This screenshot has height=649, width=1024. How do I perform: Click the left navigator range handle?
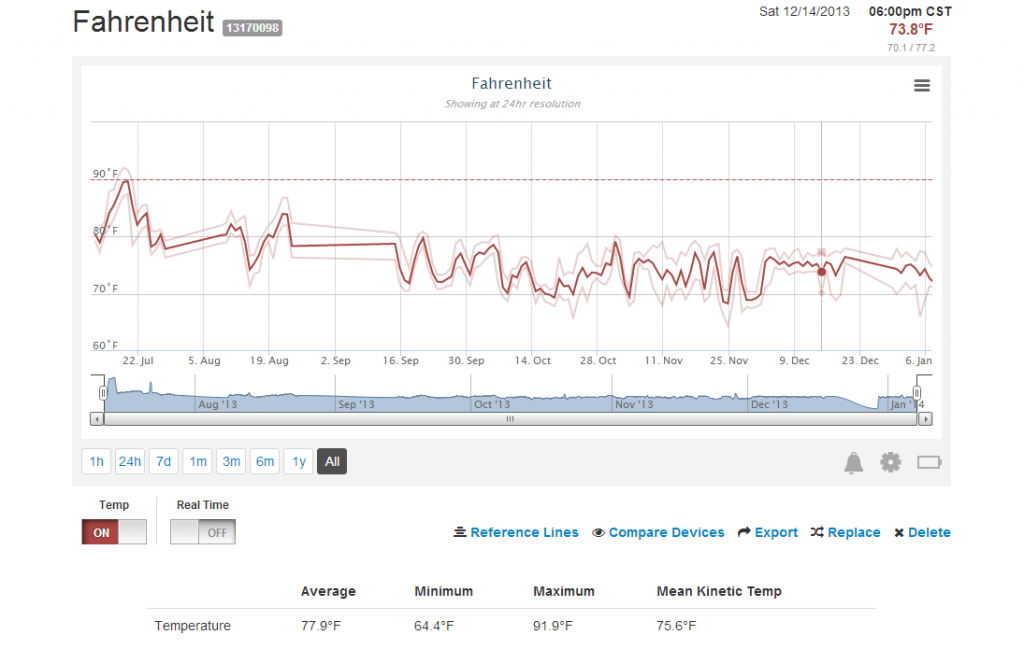(x=103, y=392)
